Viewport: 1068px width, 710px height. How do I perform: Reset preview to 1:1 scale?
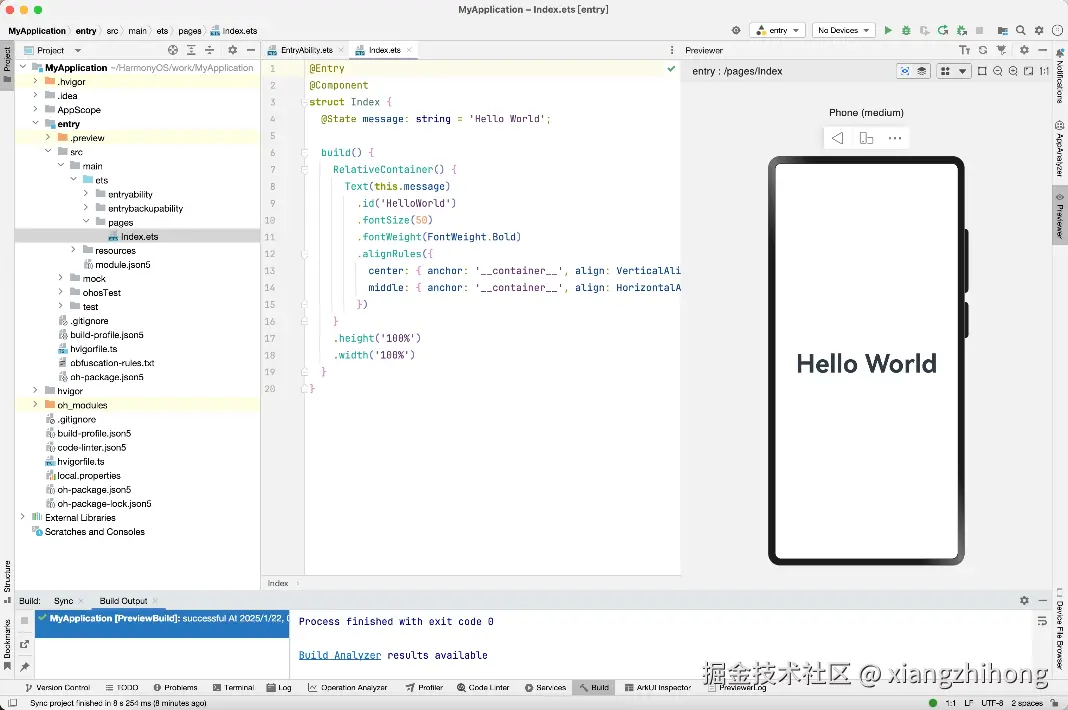coord(1044,71)
